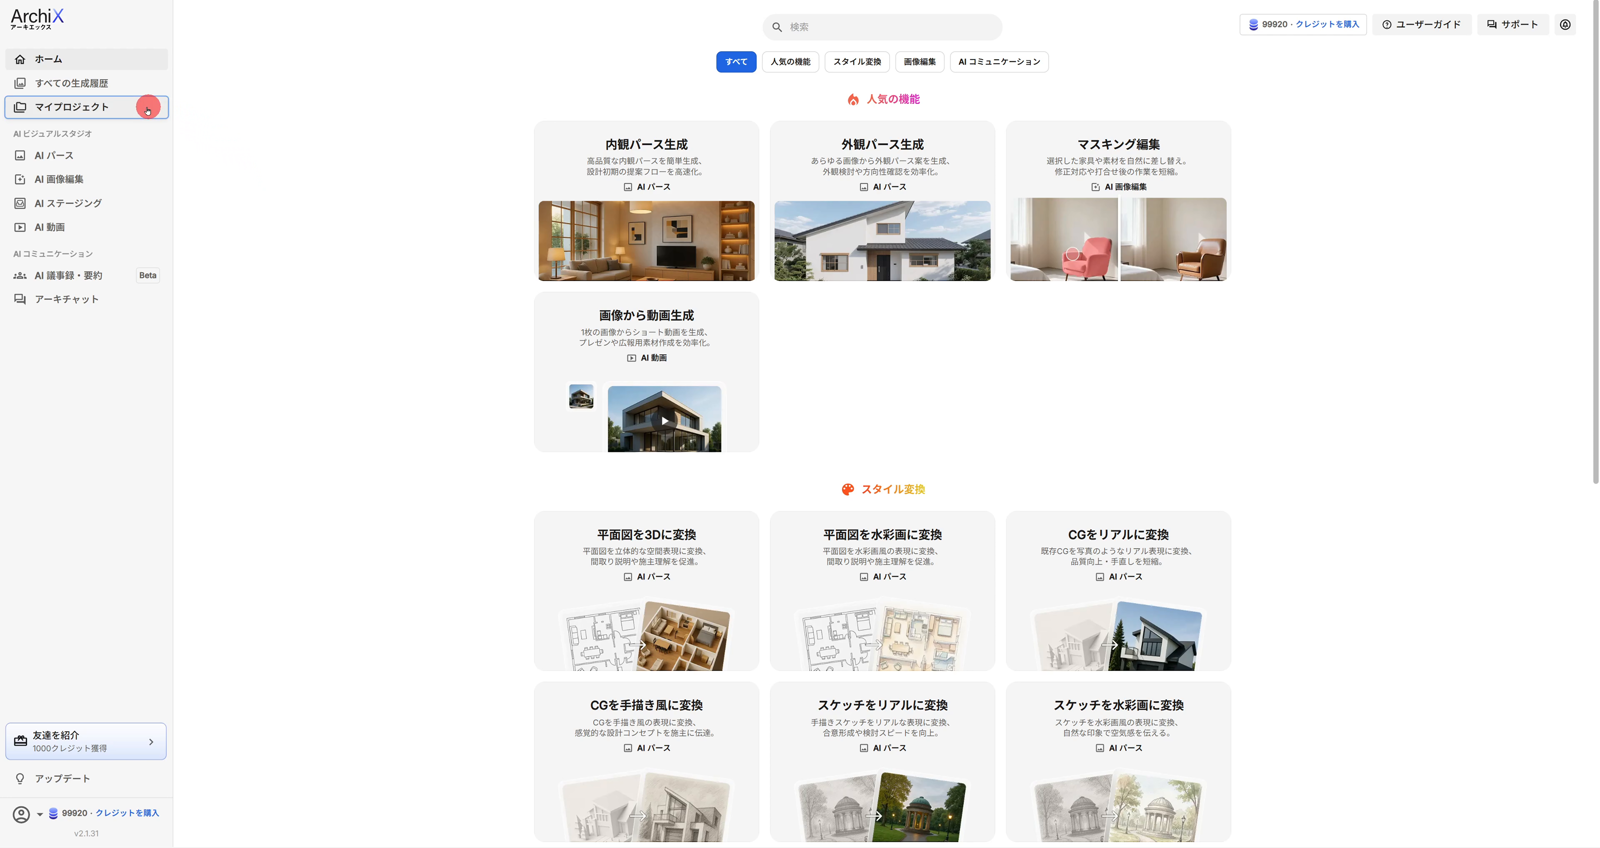Screen dimensions: 1600x848
Task: Switch to the AI コミュニケーション filter tab
Action: 999,62
